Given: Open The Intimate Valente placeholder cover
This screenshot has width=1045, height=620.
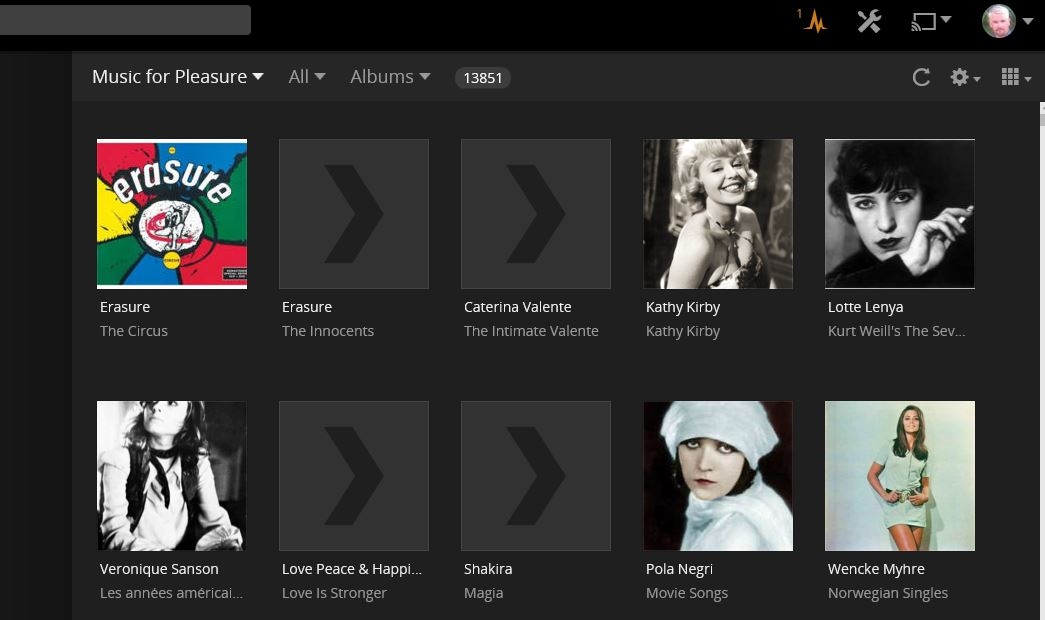Looking at the screenshot, I should click(536, 214).
